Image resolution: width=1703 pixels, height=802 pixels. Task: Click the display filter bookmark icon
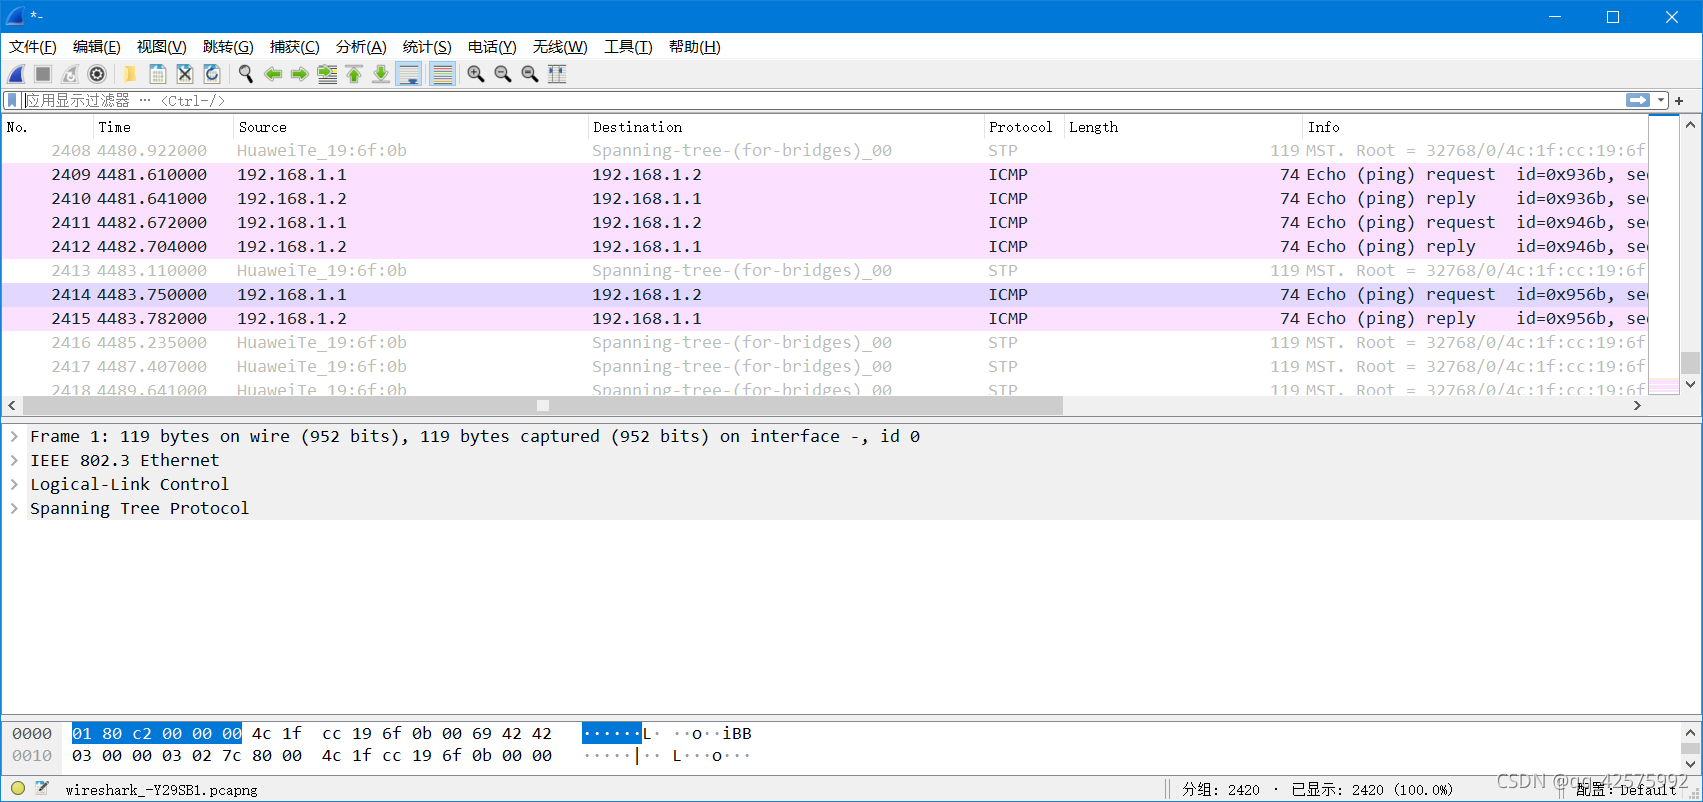[x=12, y=100]
